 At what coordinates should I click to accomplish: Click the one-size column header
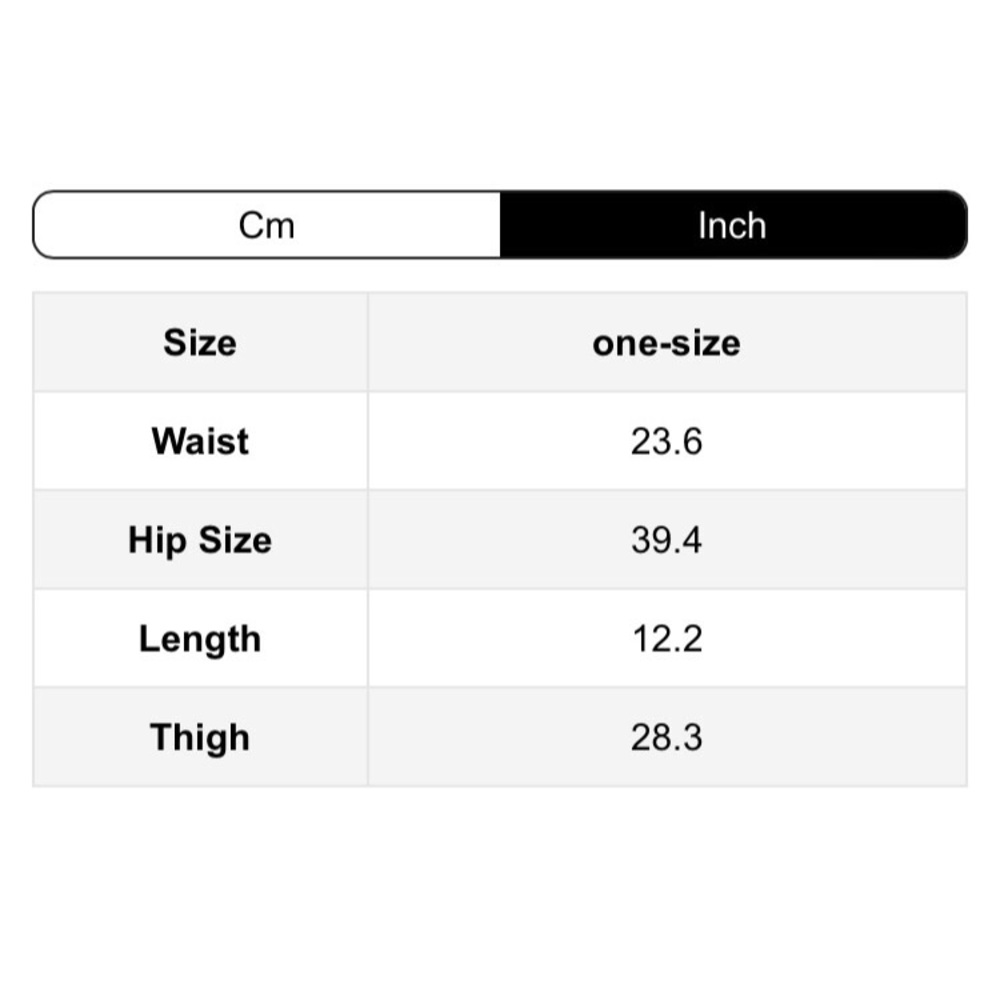pos(666,343)
